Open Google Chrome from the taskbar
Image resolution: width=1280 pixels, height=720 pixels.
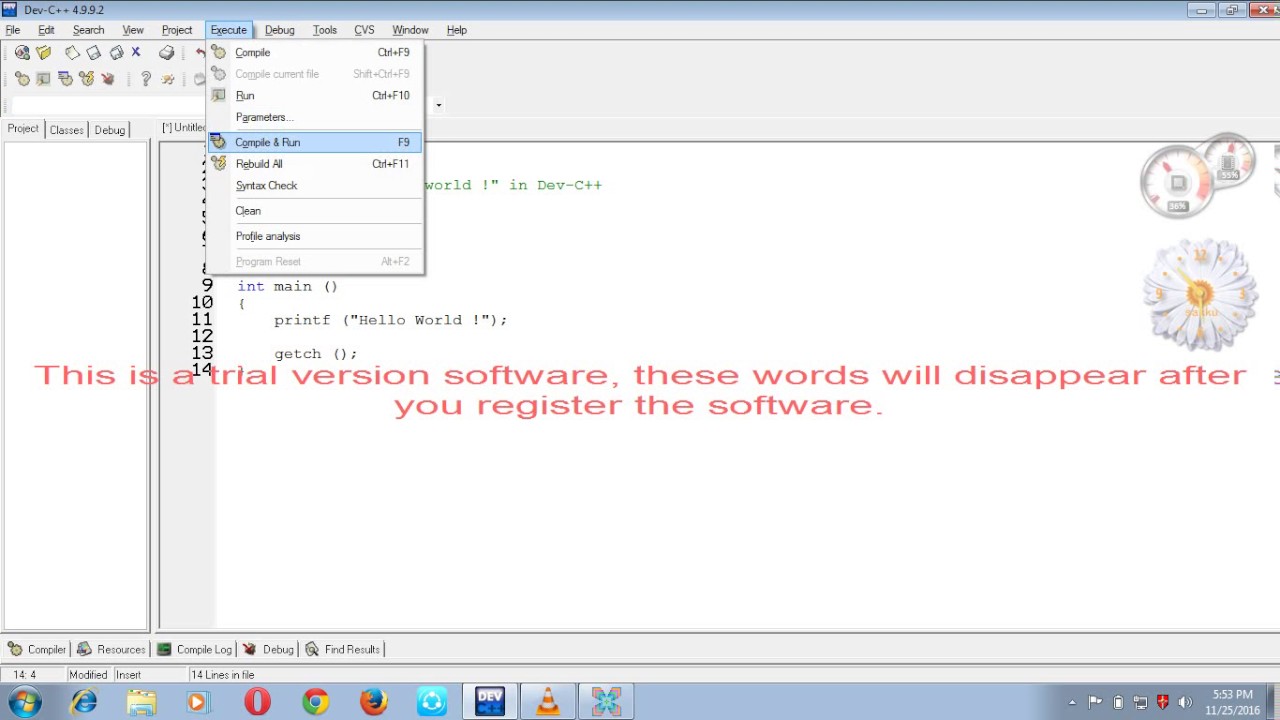click(x=315, y=702)
